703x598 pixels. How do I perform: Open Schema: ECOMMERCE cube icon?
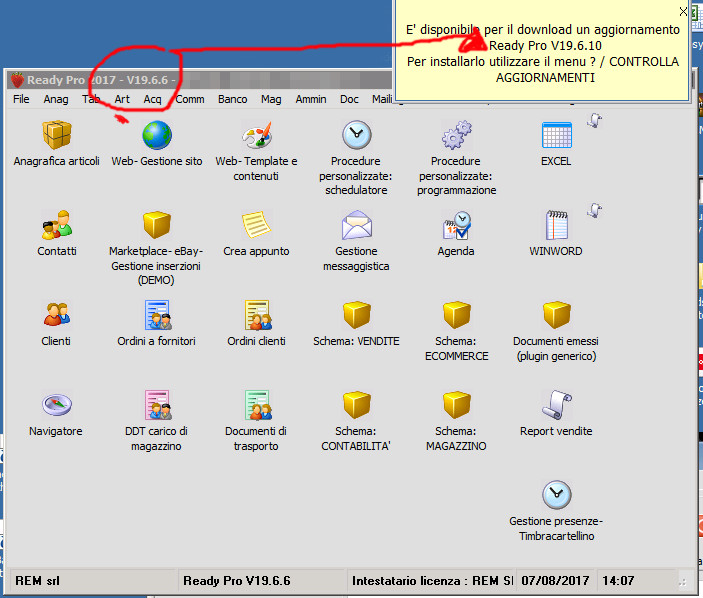(456, 315)
